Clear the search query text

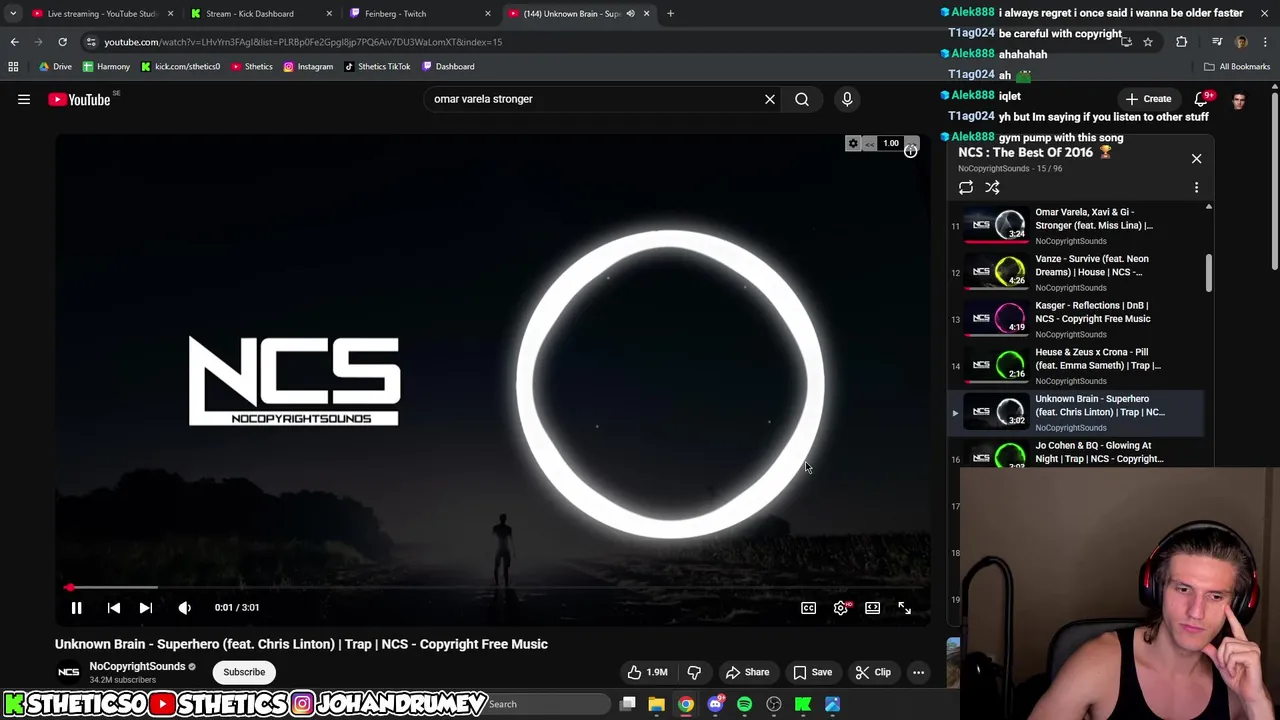coord(770,99)
